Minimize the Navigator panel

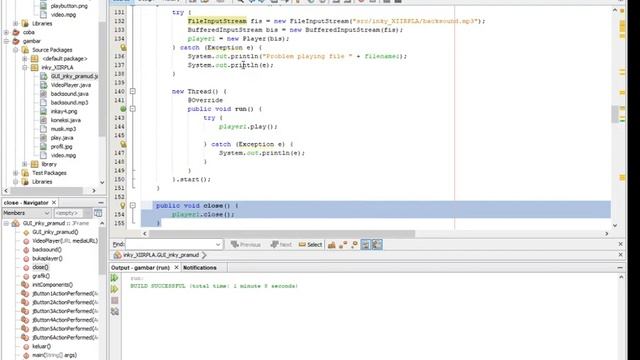101,203
